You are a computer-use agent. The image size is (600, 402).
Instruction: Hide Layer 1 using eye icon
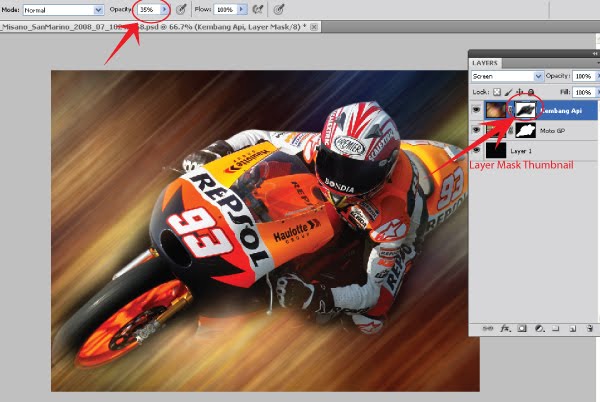[x=476, y=150]
